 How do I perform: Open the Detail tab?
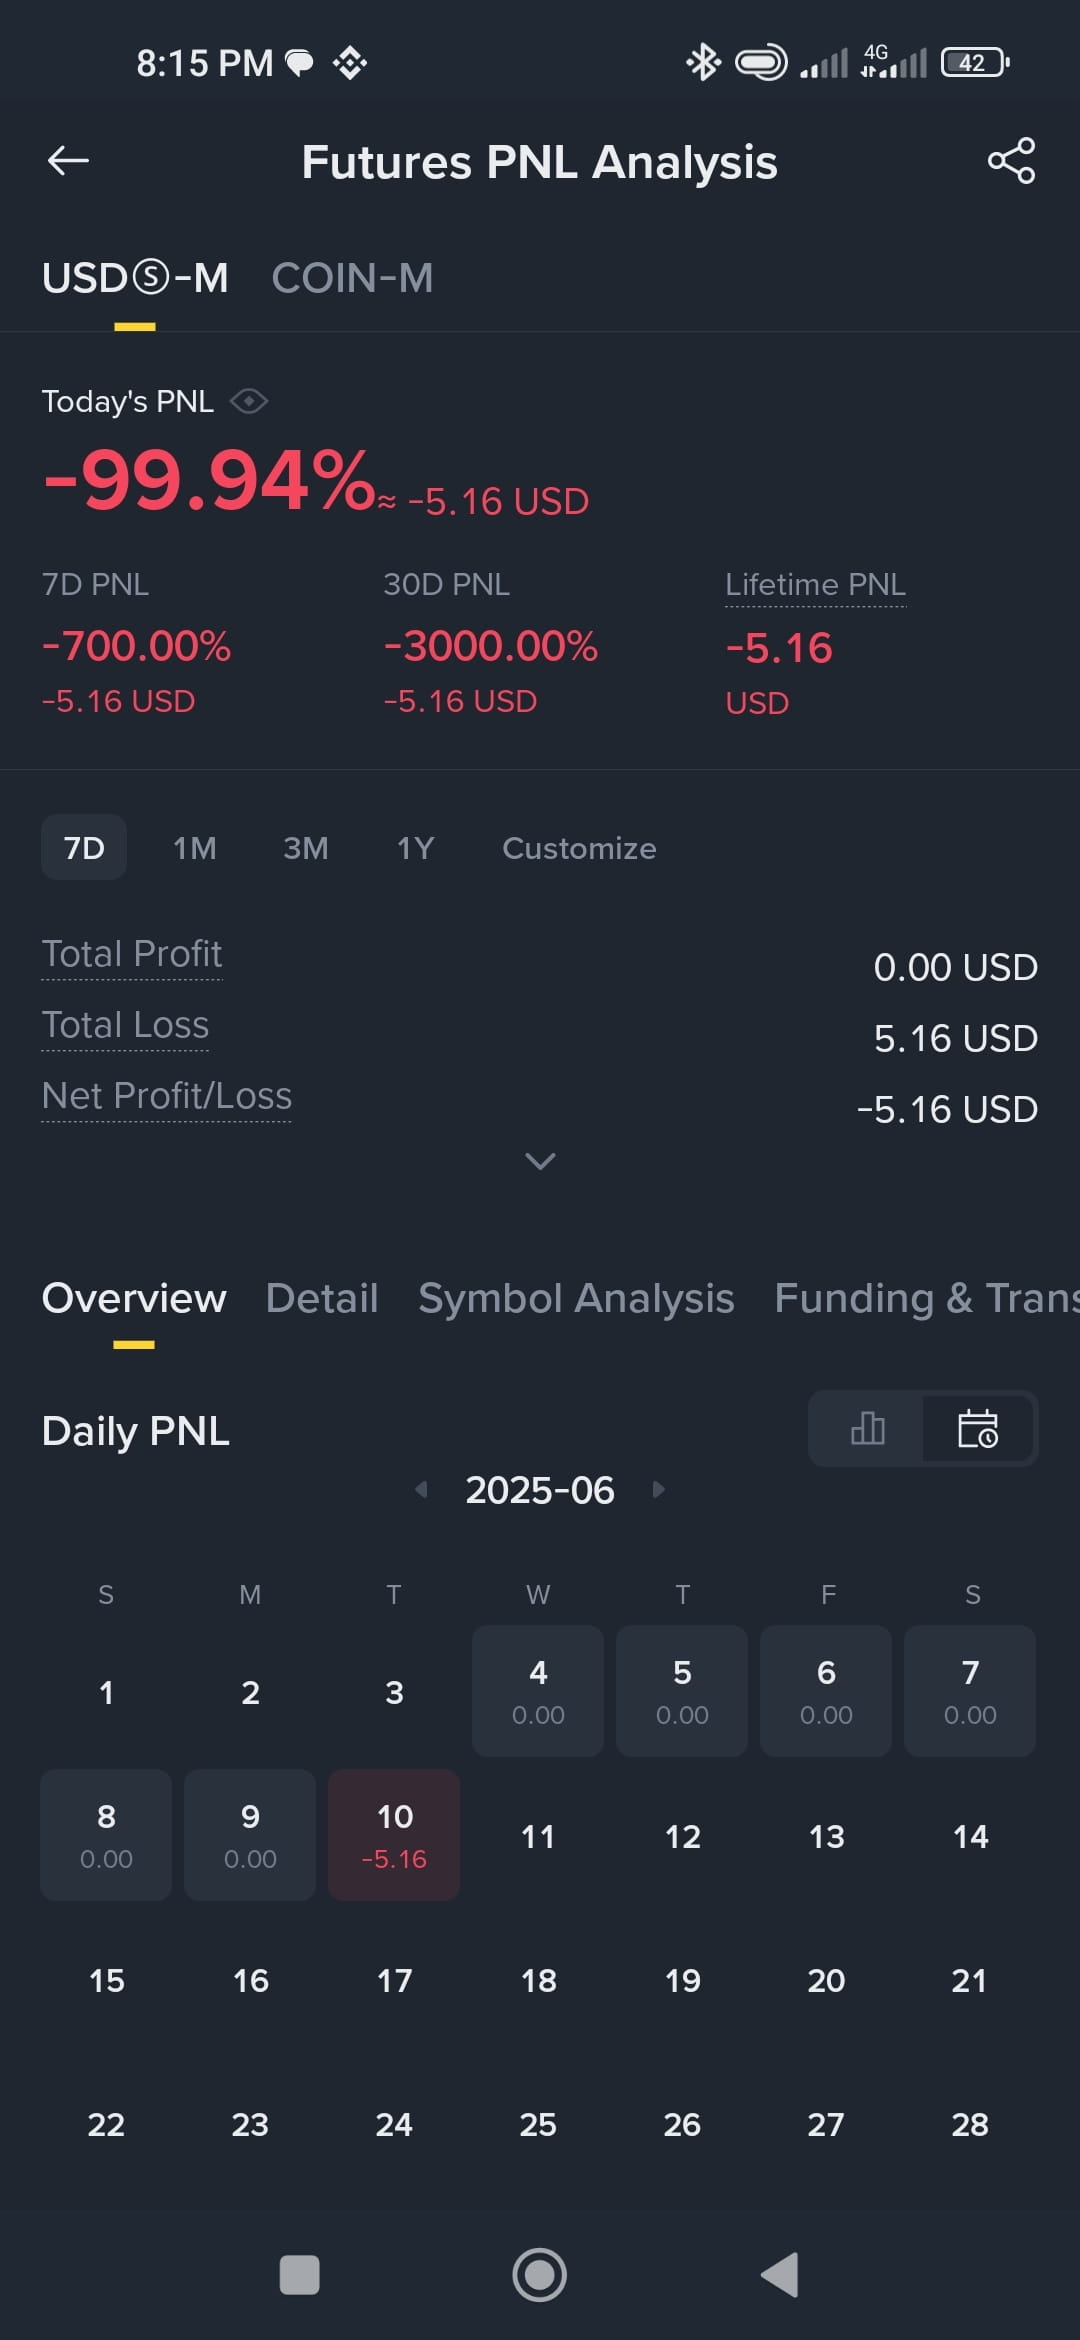322,1298
